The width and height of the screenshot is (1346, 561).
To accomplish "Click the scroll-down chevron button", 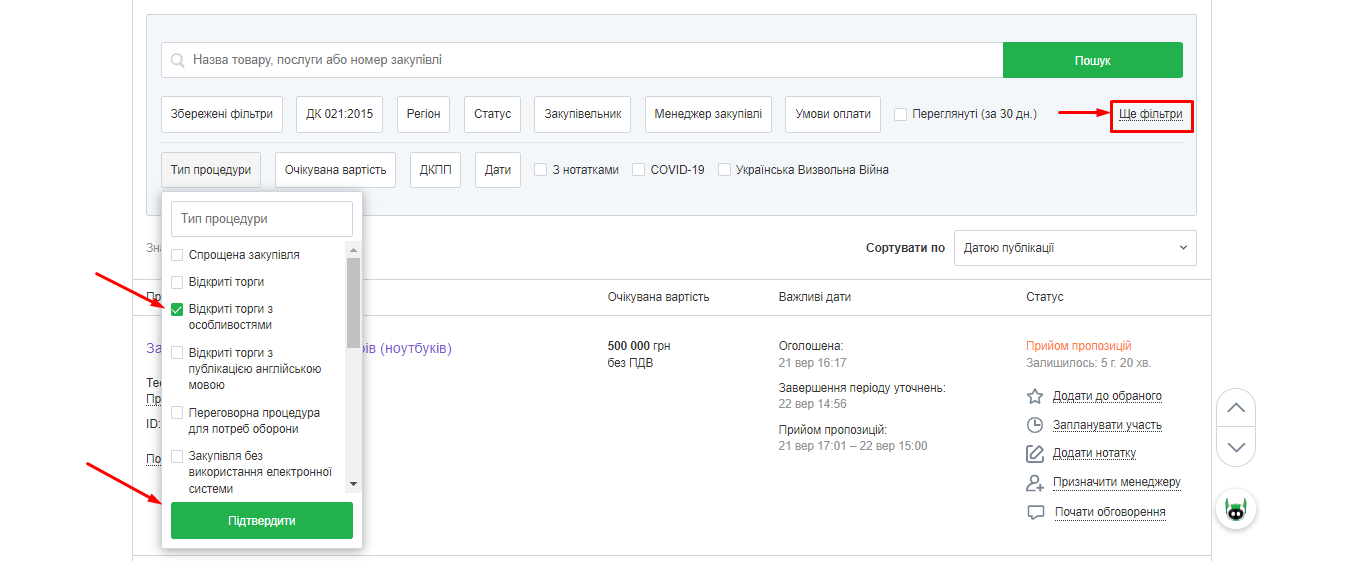I will pyautogui.click(x=1236, y=447).
